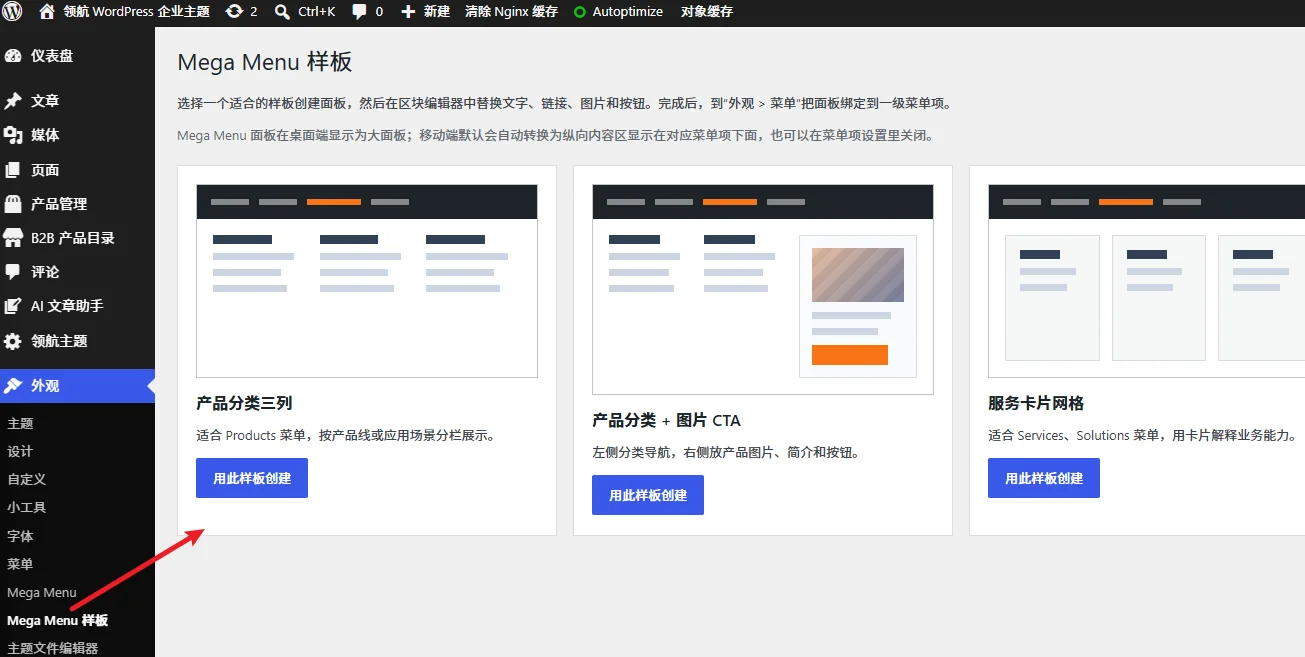This screenshot has height=657, width=1305.
Task: Go to 媒体 library menu
Action: point(45,135)
